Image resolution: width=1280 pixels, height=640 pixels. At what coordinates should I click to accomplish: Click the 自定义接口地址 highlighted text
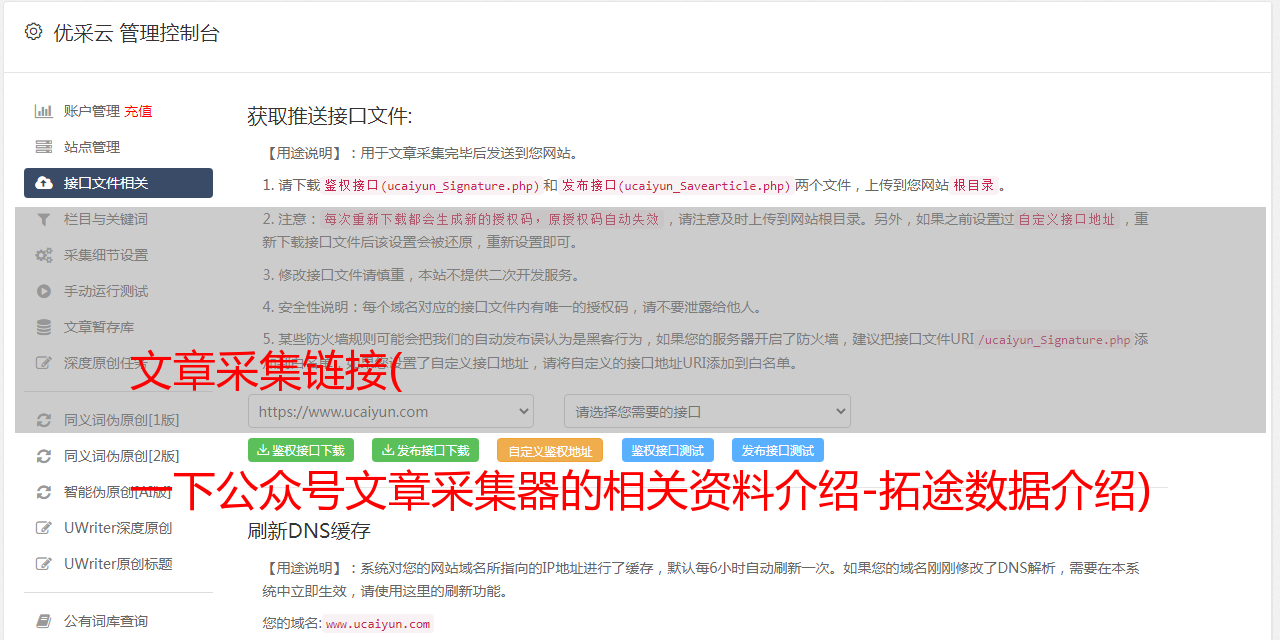pyautogui.click(x=1067, y=219)
